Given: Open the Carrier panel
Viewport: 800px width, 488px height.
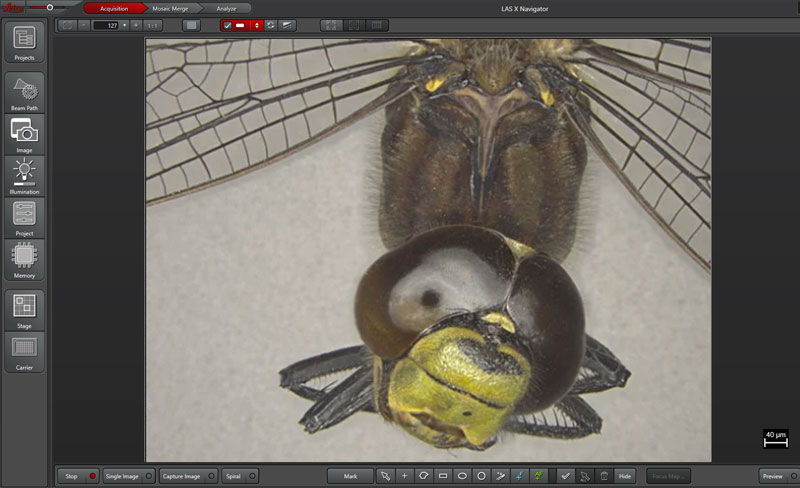Looking at the screenshot, I should click(24, 348).
